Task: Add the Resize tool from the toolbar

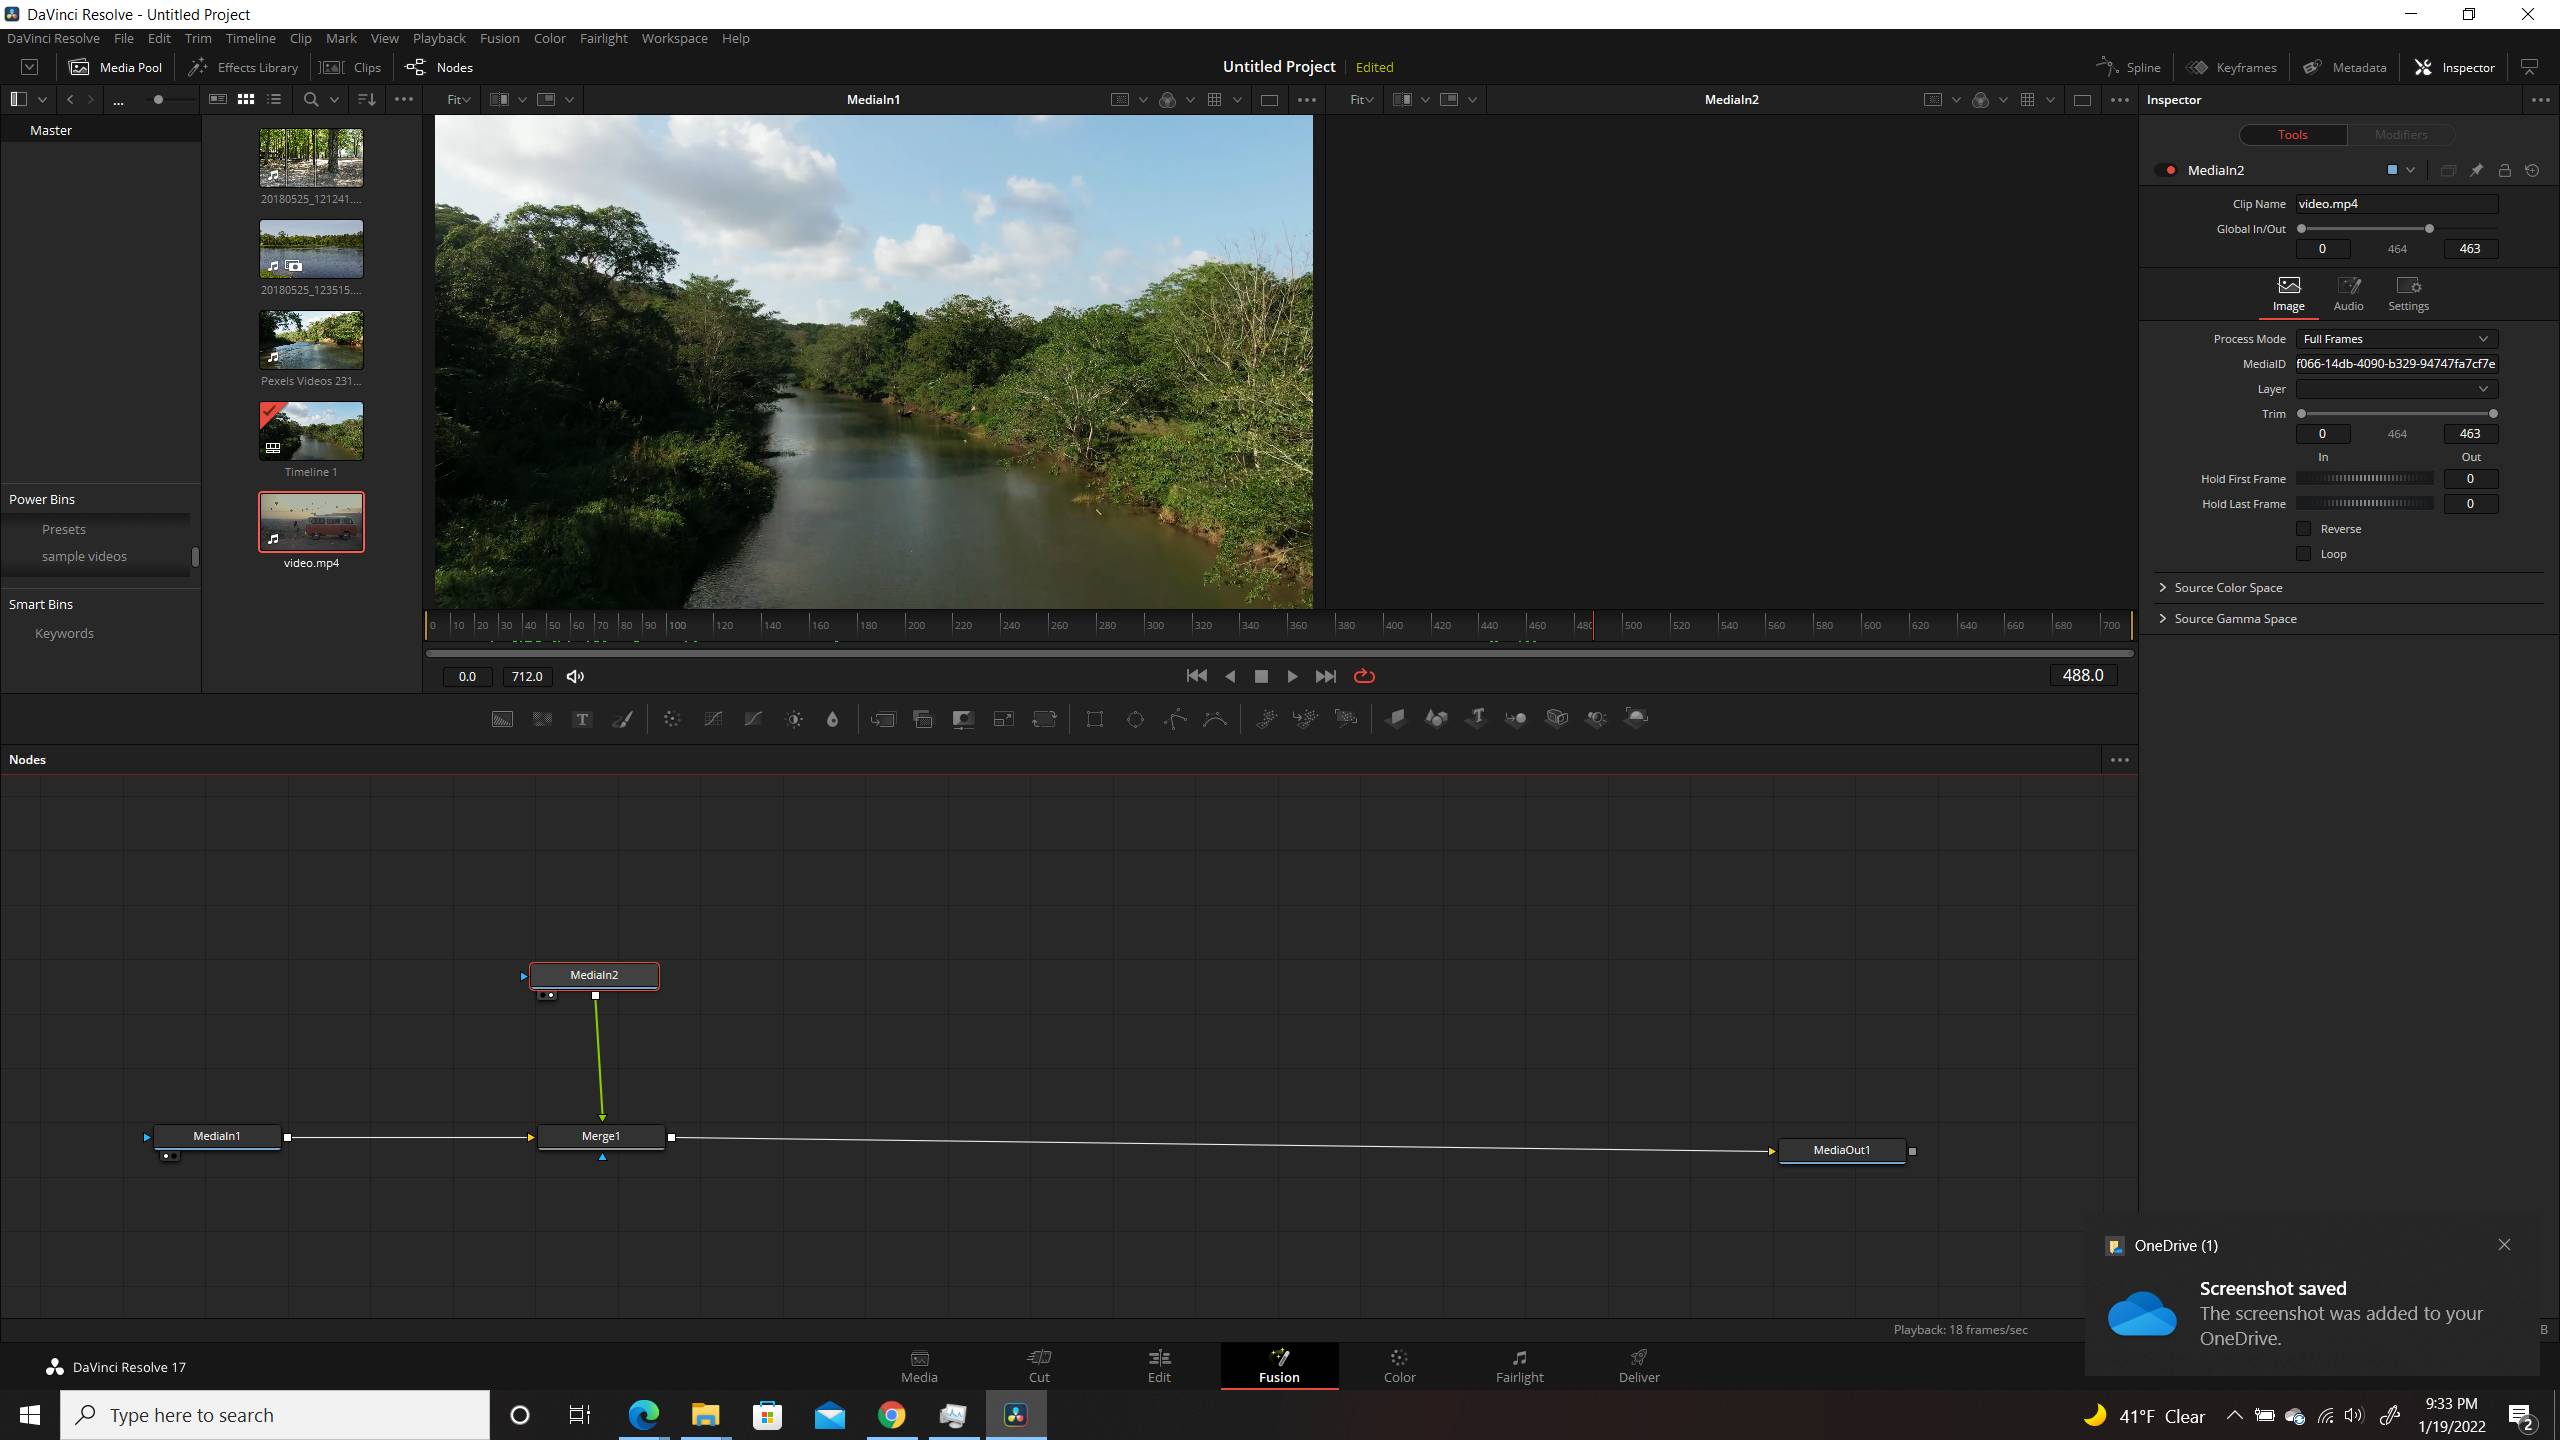Action: click(x=1003, y=718)
